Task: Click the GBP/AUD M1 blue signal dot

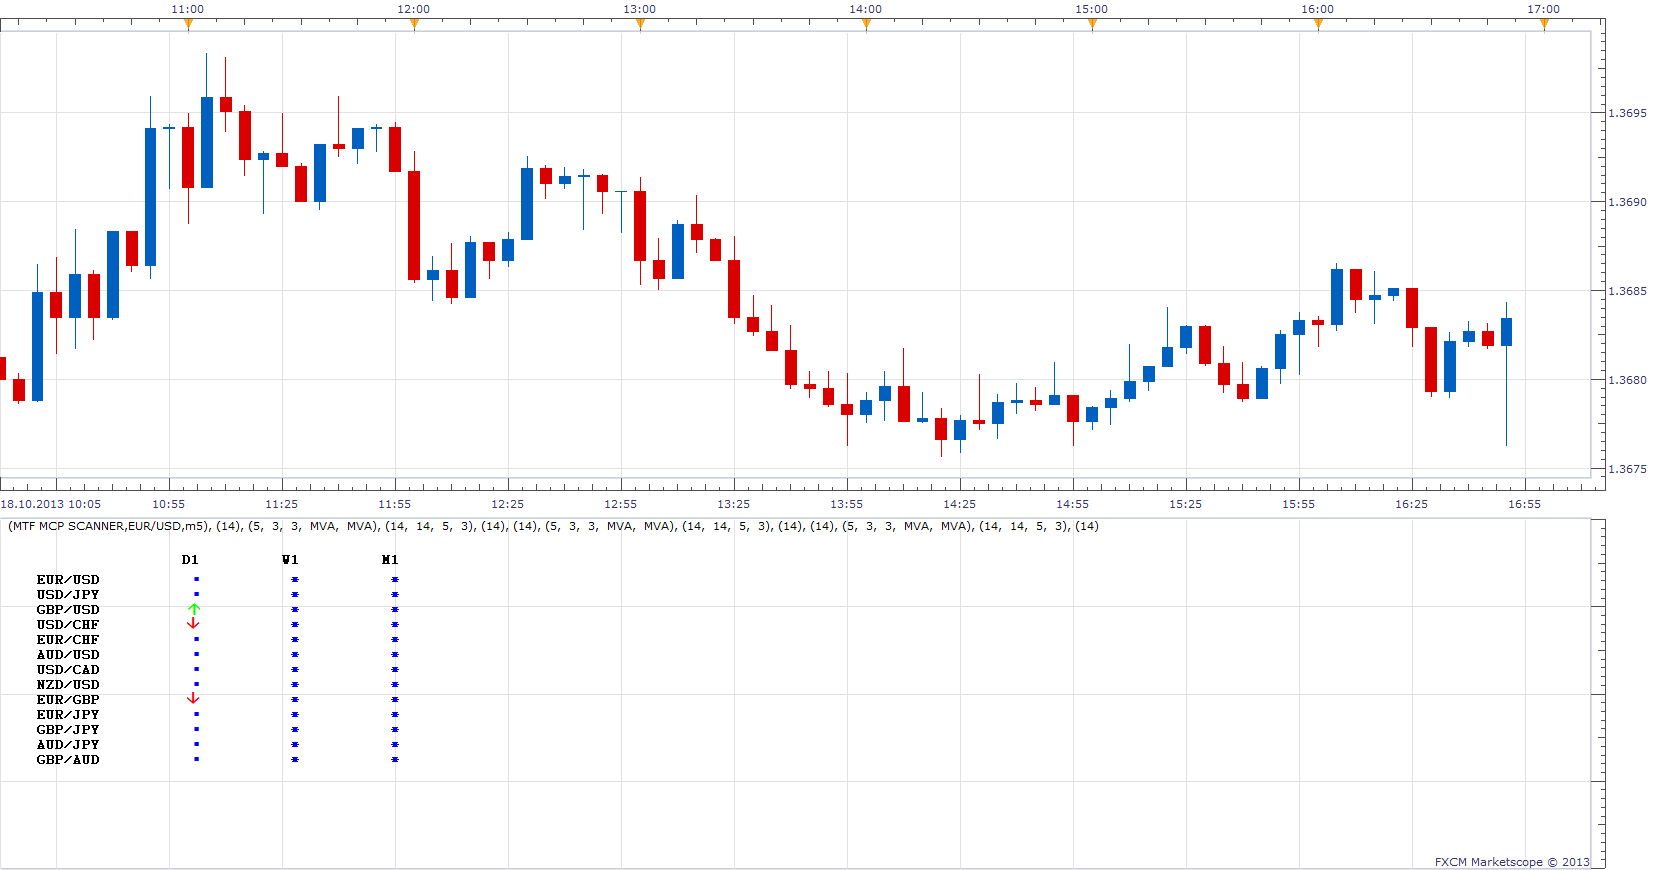Action: 395,759
